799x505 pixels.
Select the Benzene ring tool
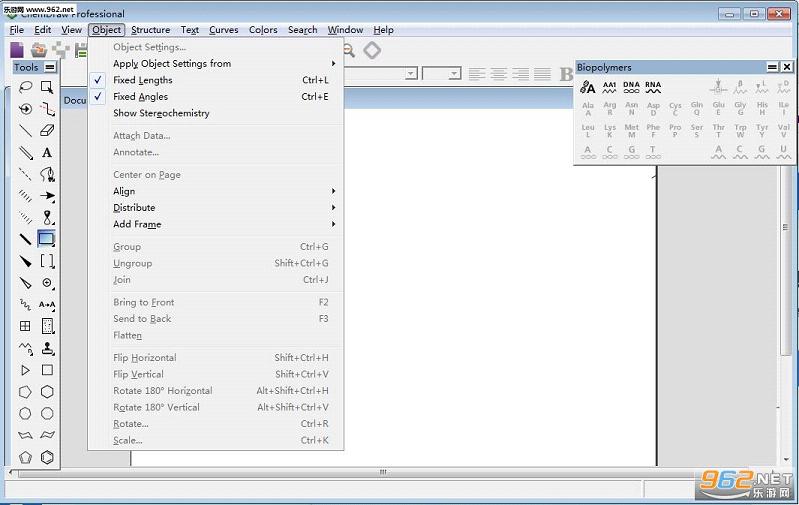(47, 457)
